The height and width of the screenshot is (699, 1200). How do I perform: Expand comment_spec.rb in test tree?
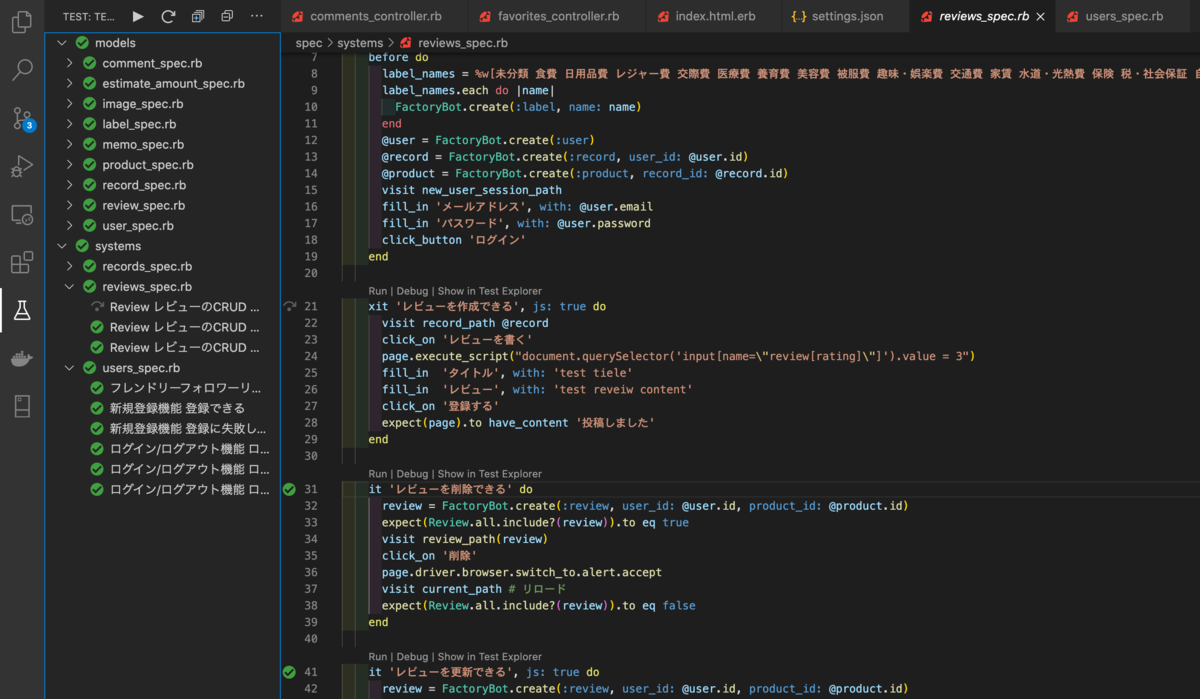[x=70, y=63]
